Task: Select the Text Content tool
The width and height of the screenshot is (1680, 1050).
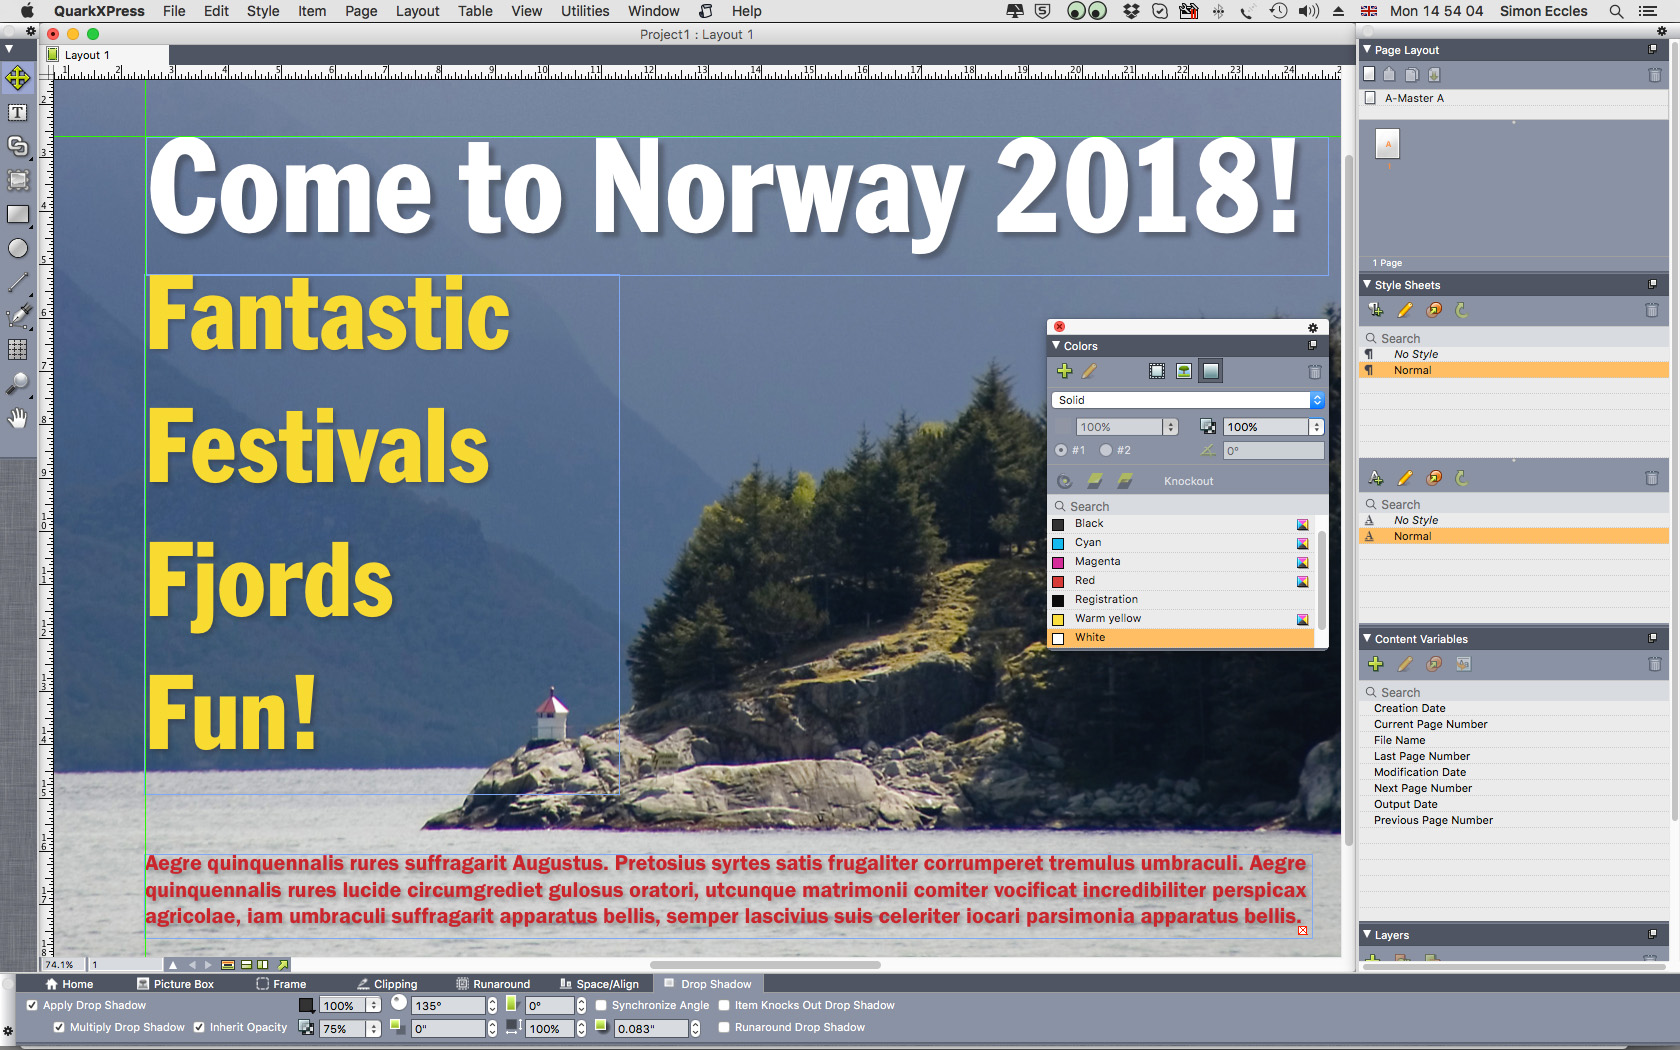Action: [x=17, y=113]
